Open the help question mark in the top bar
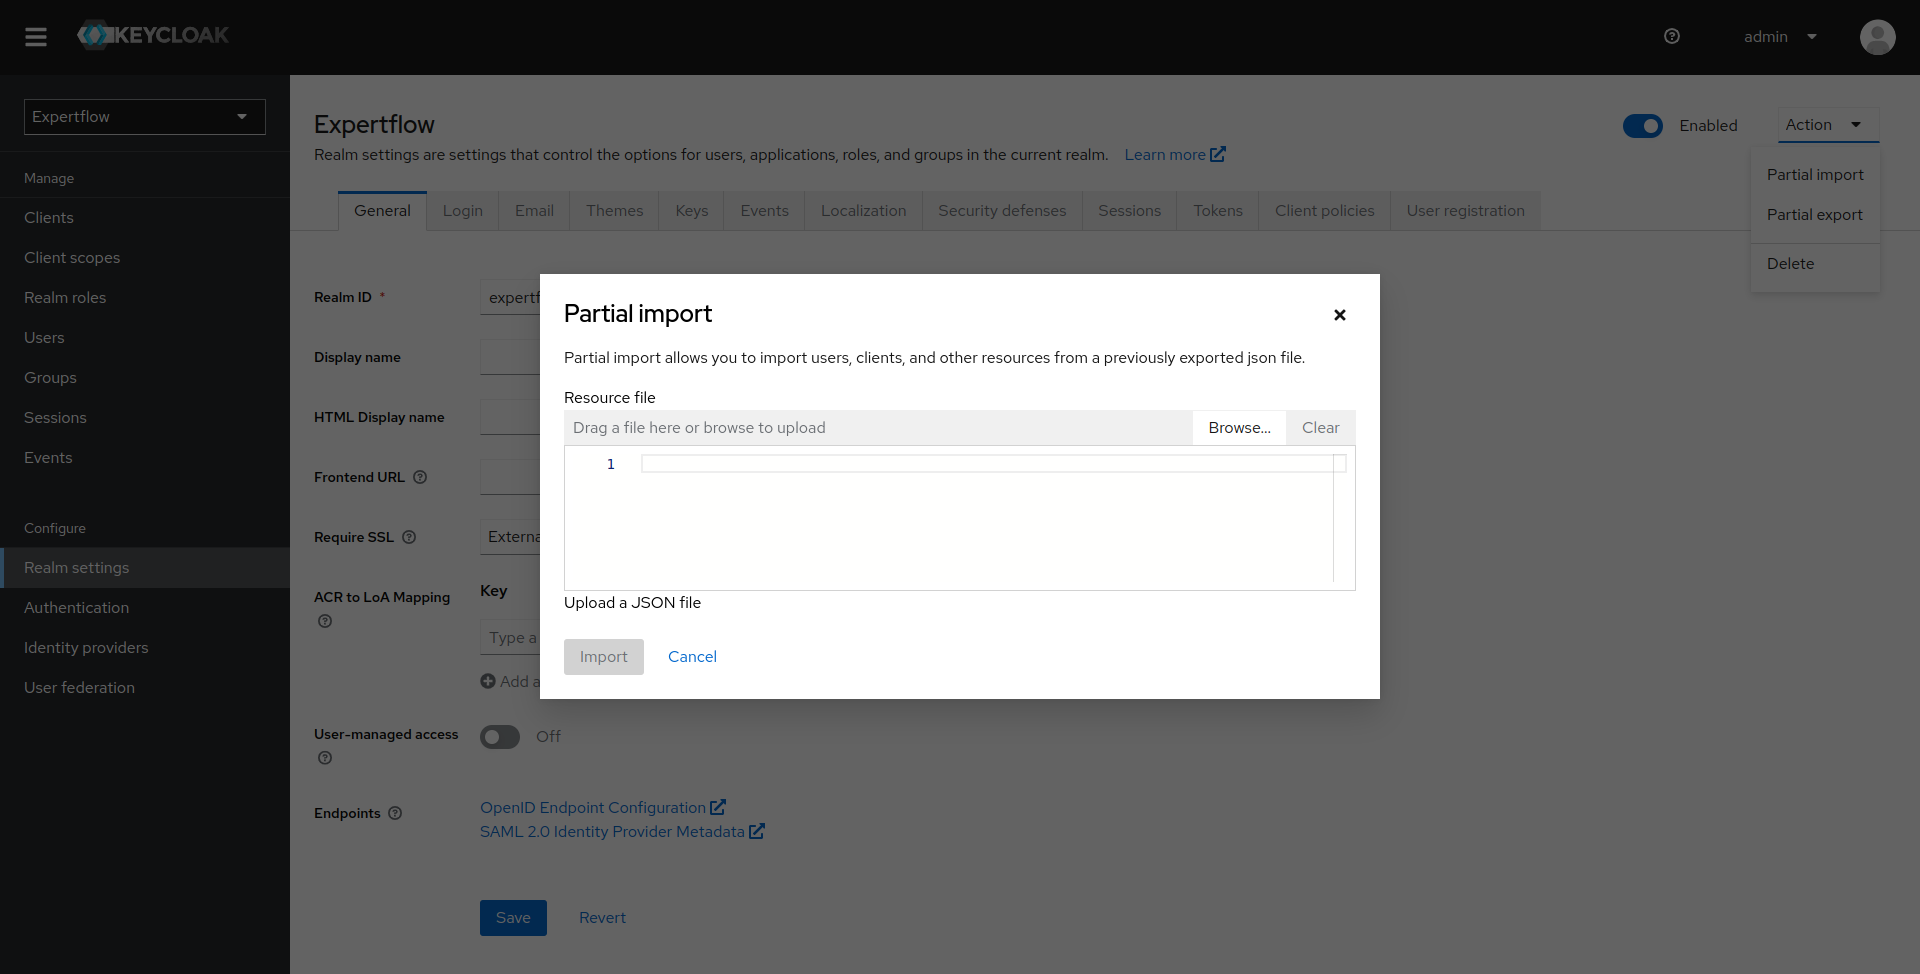The width and height of the screenshot is (1920, 974). 1671,36
